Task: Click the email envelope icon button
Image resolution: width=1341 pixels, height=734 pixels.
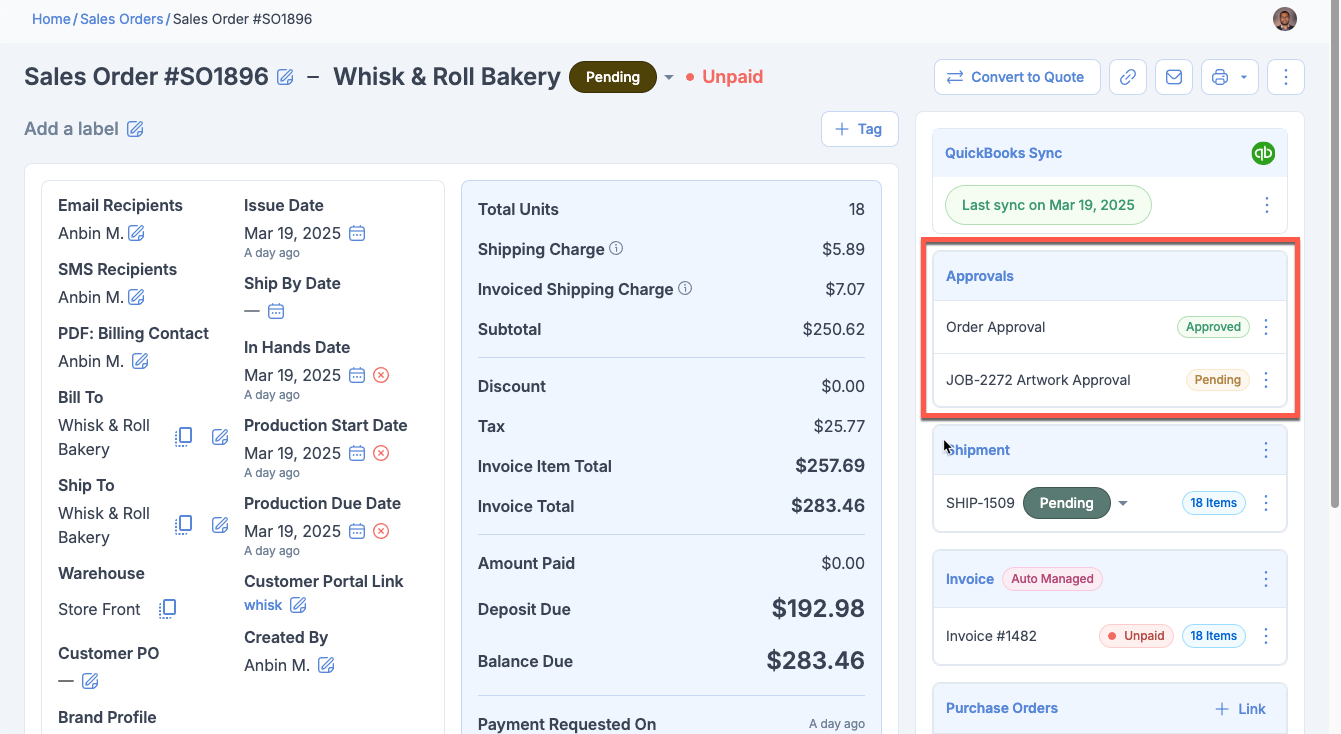Action: 1174,77
